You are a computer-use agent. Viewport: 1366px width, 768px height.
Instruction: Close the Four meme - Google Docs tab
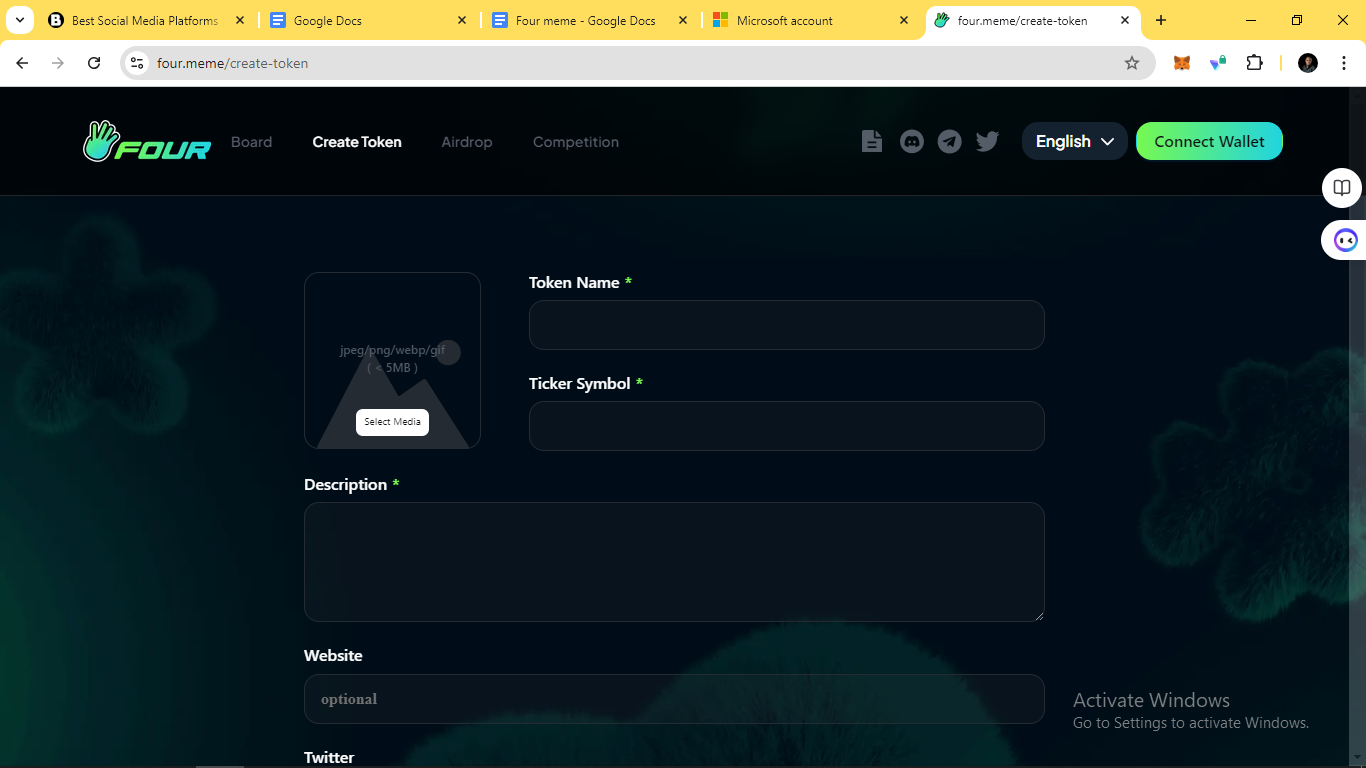click(683, 20)
